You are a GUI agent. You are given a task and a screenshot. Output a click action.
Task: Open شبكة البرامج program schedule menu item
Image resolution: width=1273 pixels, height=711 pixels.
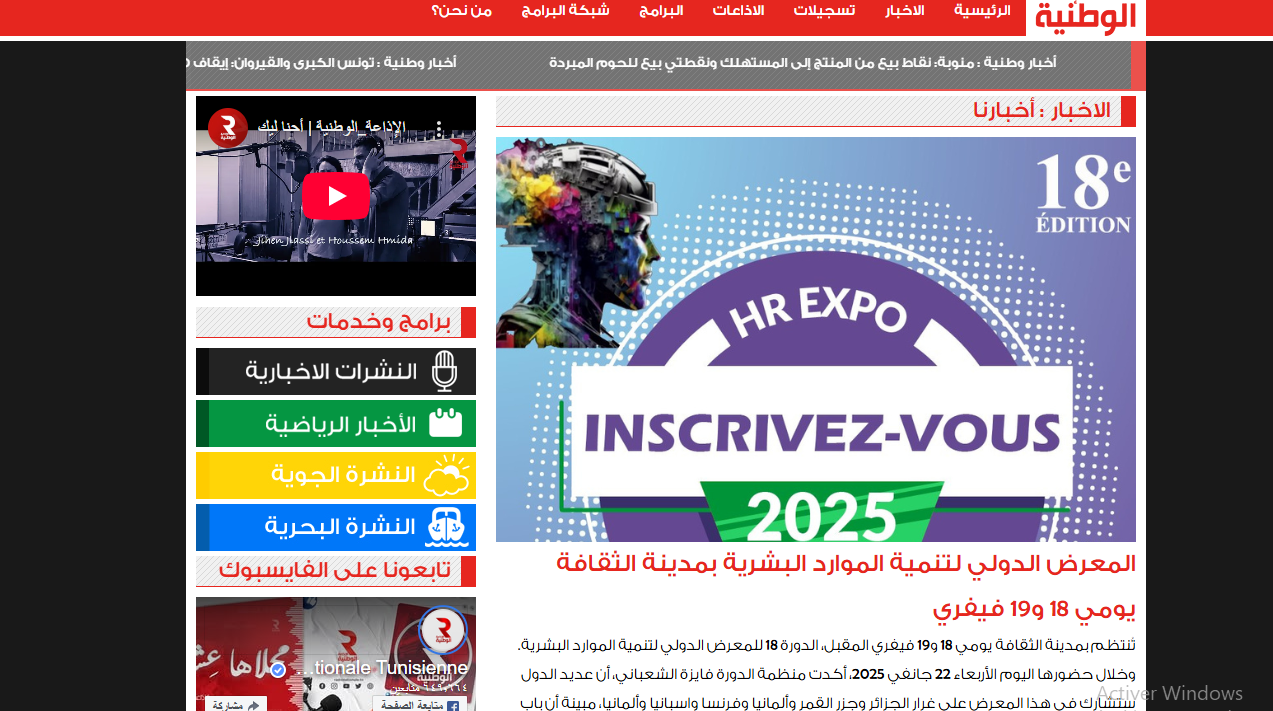pyautogui.click(x=566, y=11)
